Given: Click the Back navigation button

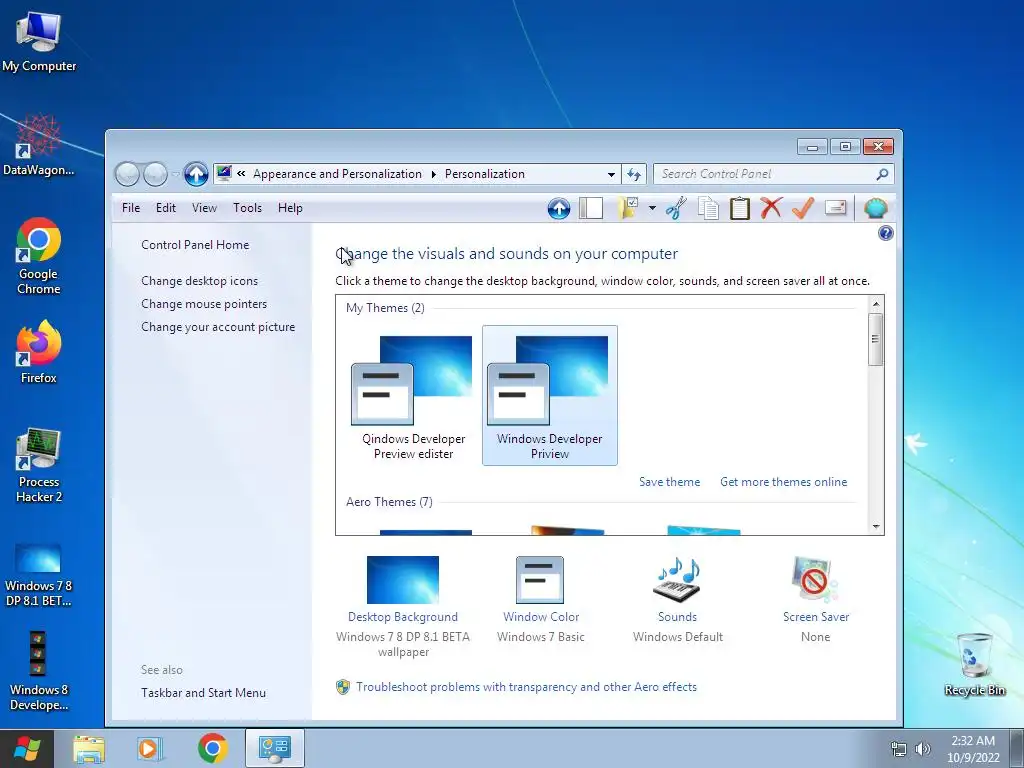Looking at the screenshot, I should [127, 174].
